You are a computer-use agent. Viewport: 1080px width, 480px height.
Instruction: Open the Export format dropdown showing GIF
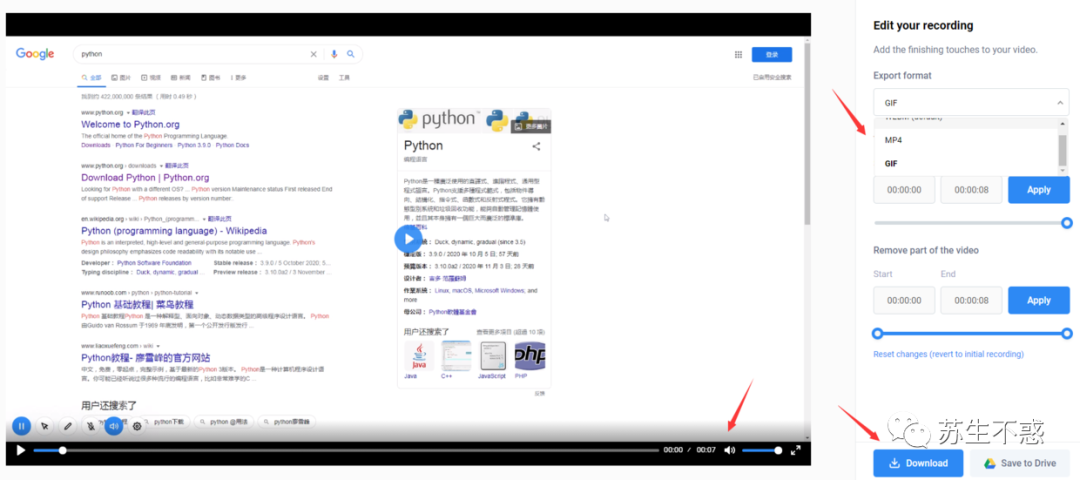(x=971, y=103)
